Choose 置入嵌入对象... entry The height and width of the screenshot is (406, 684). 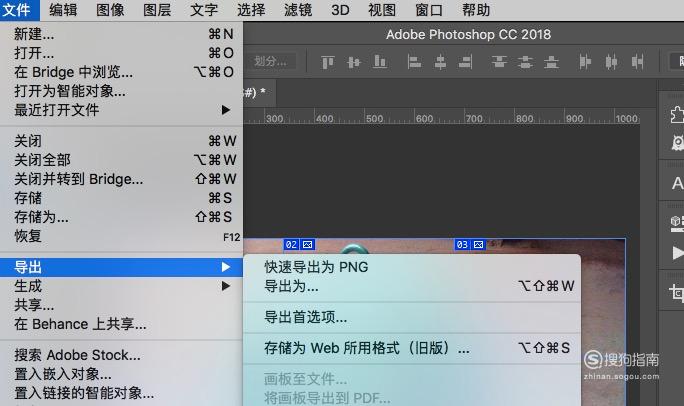point(121,374)
